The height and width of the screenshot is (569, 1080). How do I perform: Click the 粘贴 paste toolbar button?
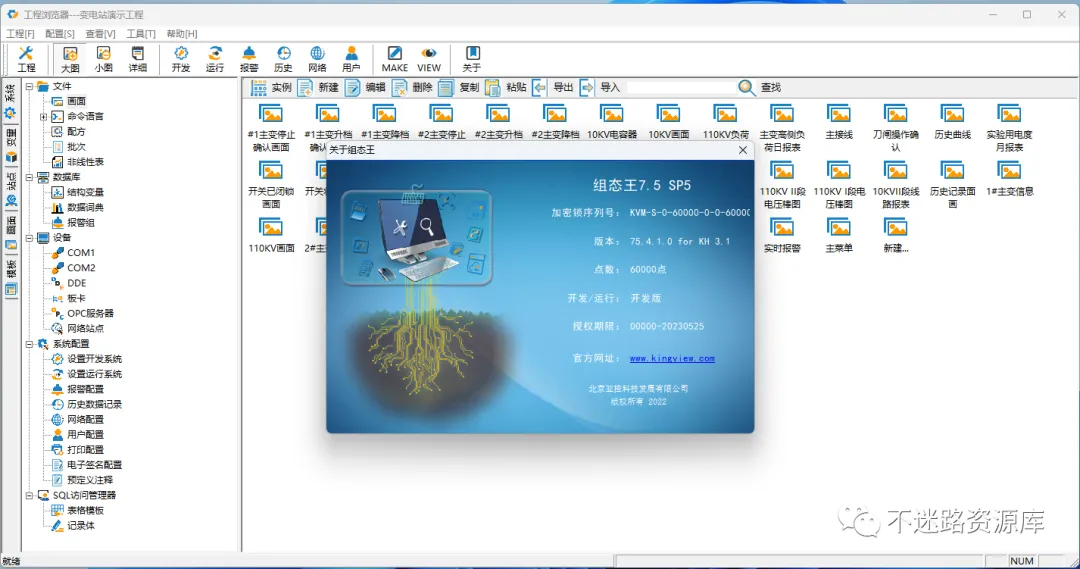point(506,87)
